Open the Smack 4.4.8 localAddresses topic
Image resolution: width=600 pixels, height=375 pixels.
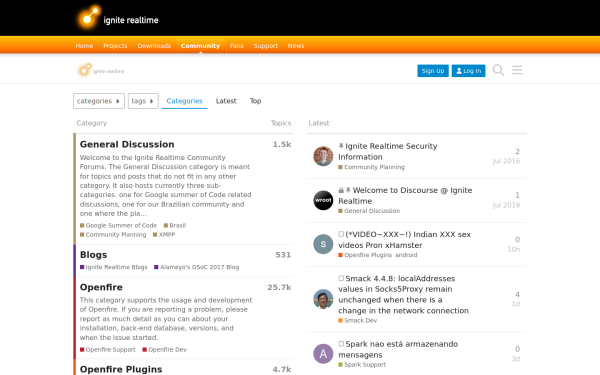coord(403,294)
